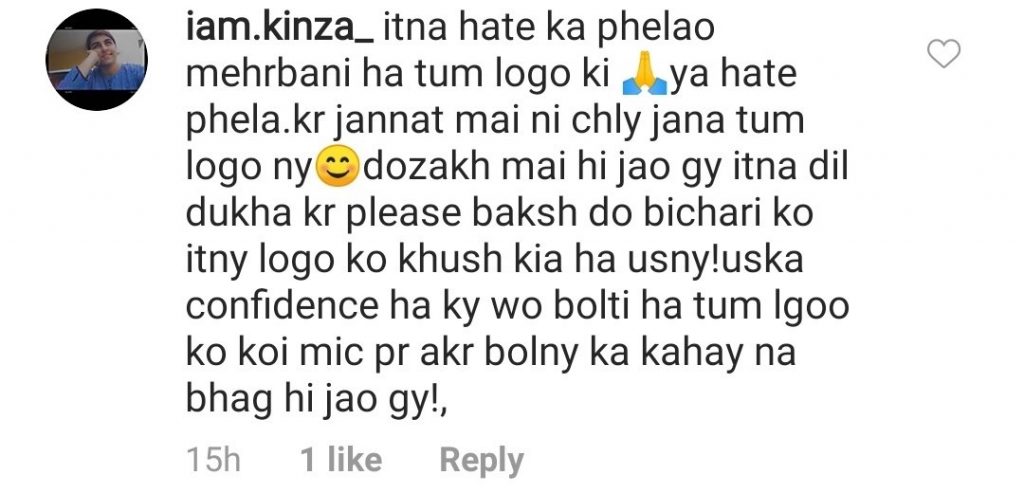
Task: Open iam.kinza_ profile picture
Action: click(x=97, y=59)
